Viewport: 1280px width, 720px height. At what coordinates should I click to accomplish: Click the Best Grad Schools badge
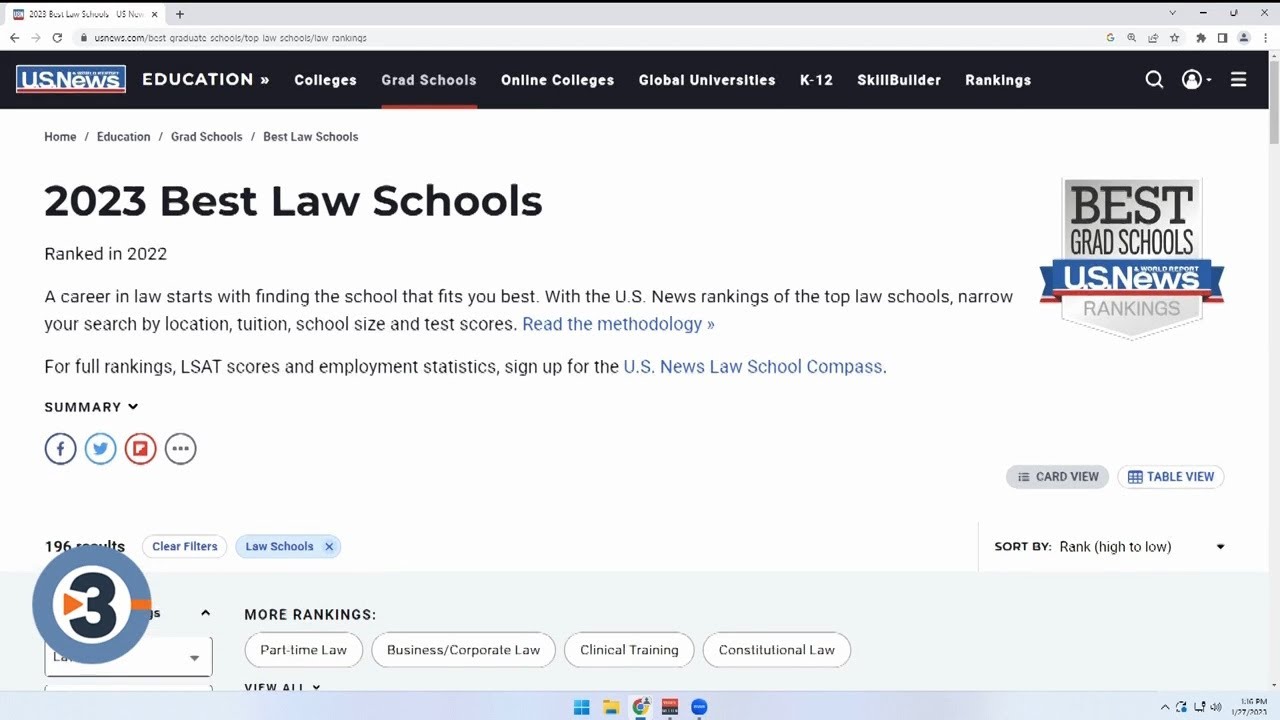1132,259
